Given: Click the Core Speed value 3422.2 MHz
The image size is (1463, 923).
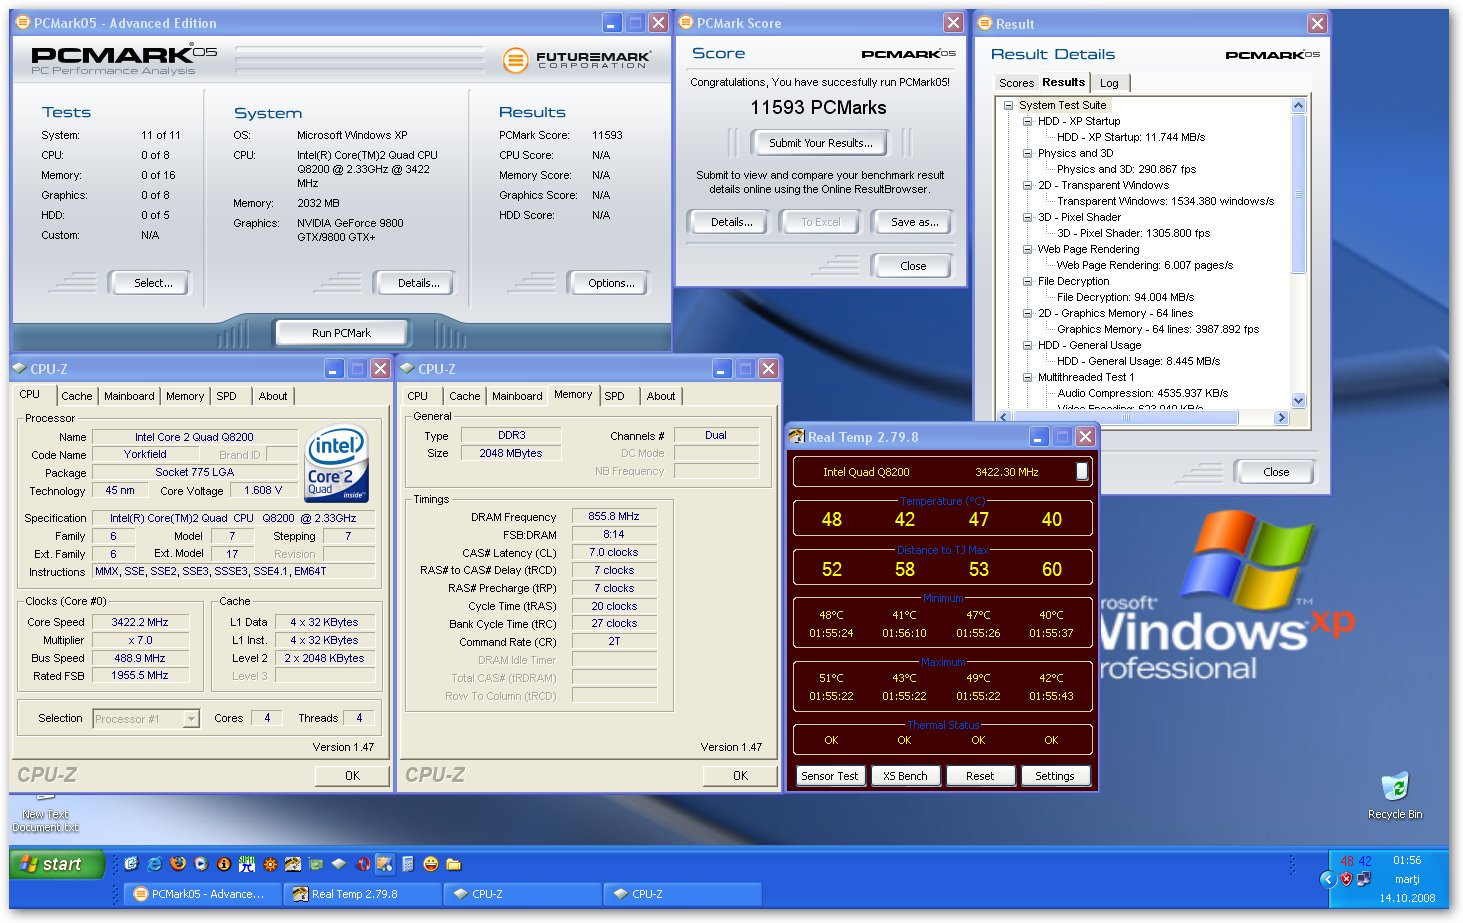Looking at the screenshot, I should [x=140, y=622].
